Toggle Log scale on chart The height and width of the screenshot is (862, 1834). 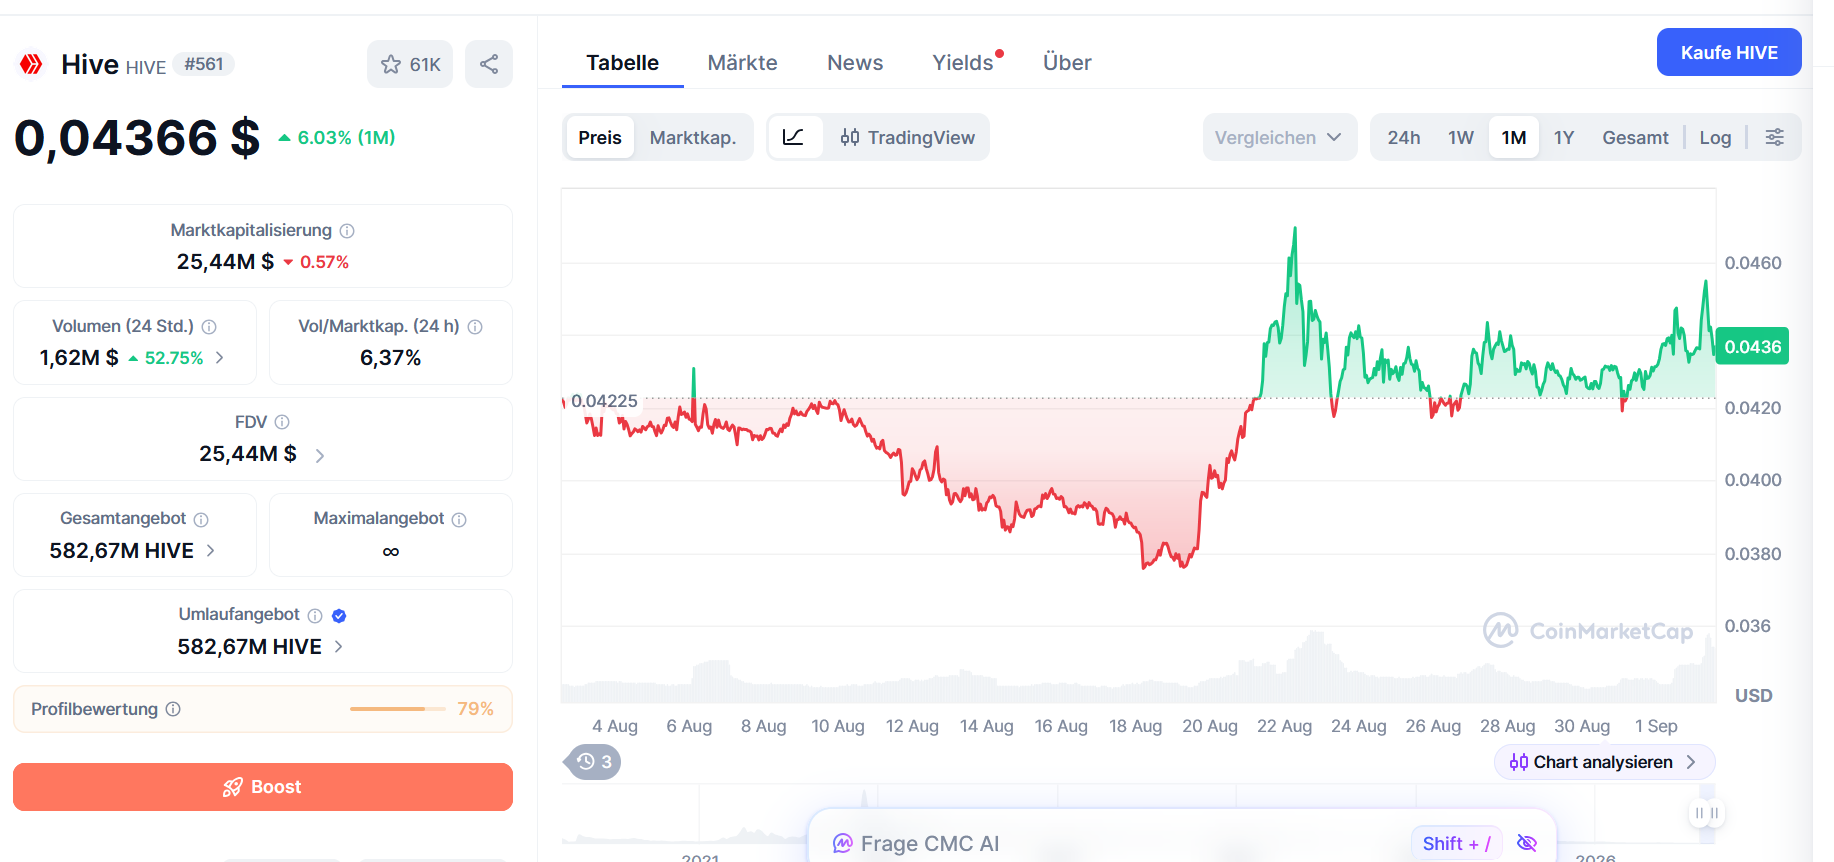[x=1715, y=137]
